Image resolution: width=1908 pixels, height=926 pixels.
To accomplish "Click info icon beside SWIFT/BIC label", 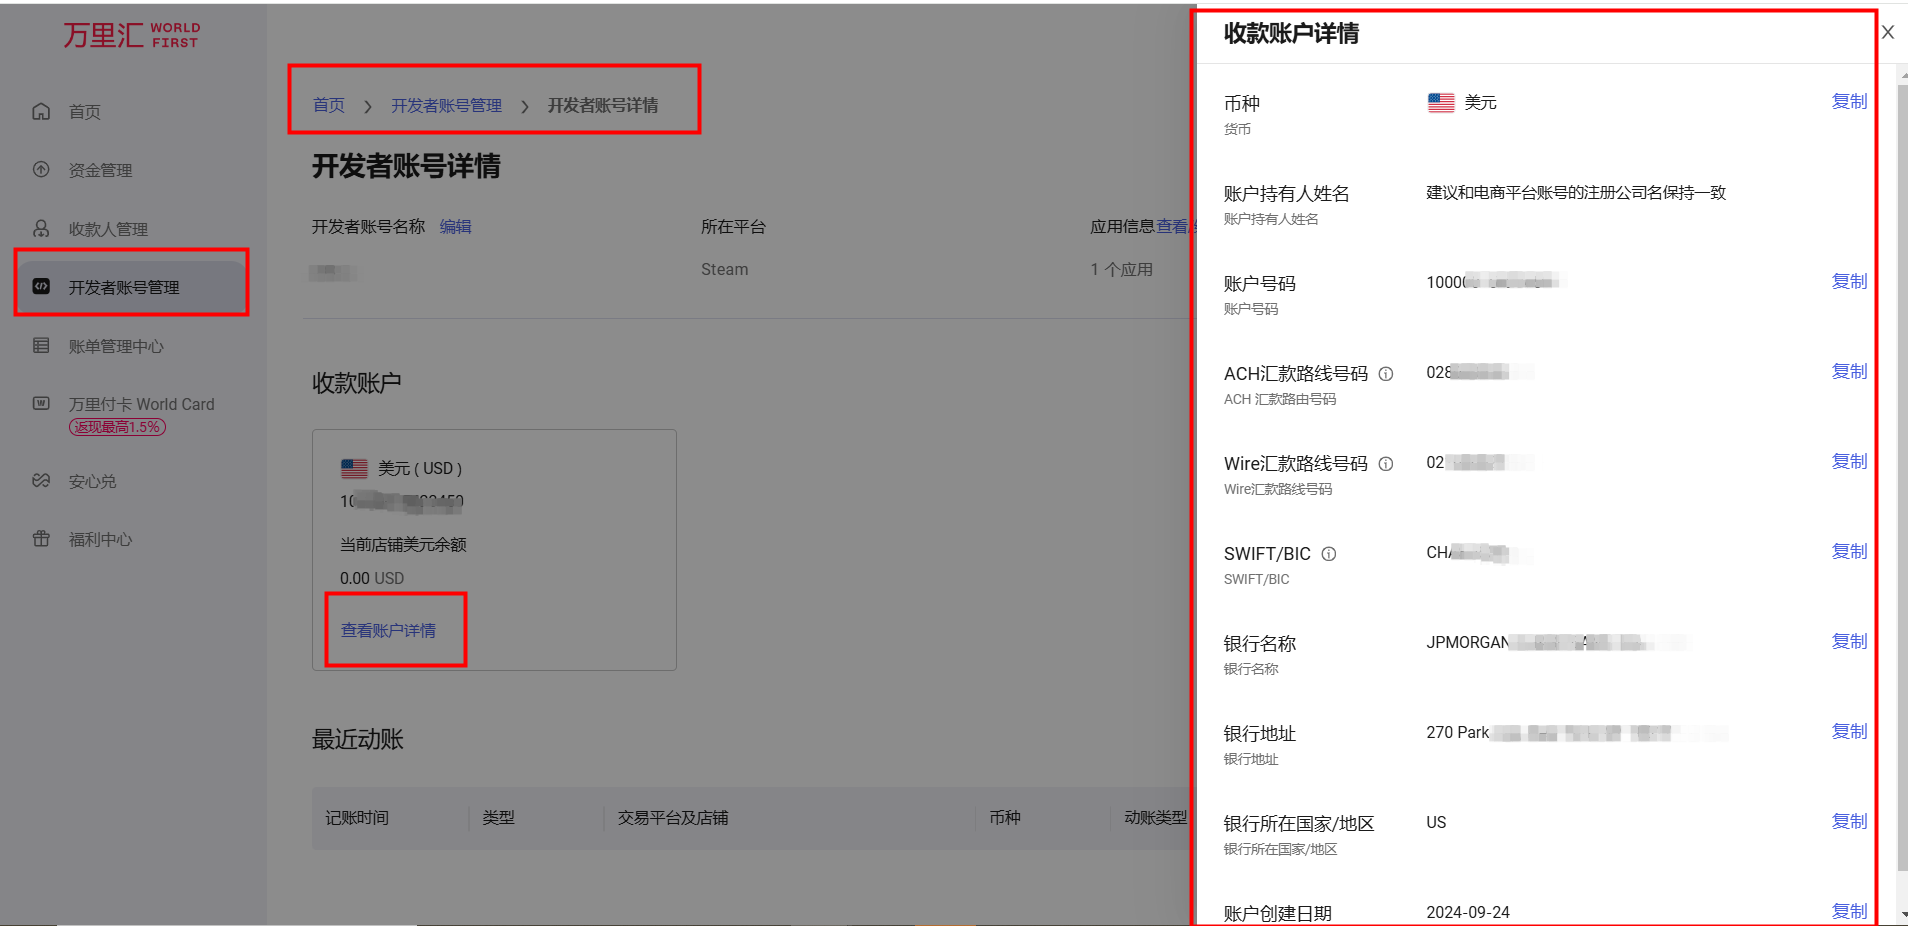I will pyautogui.click(x=1329, y=554).
